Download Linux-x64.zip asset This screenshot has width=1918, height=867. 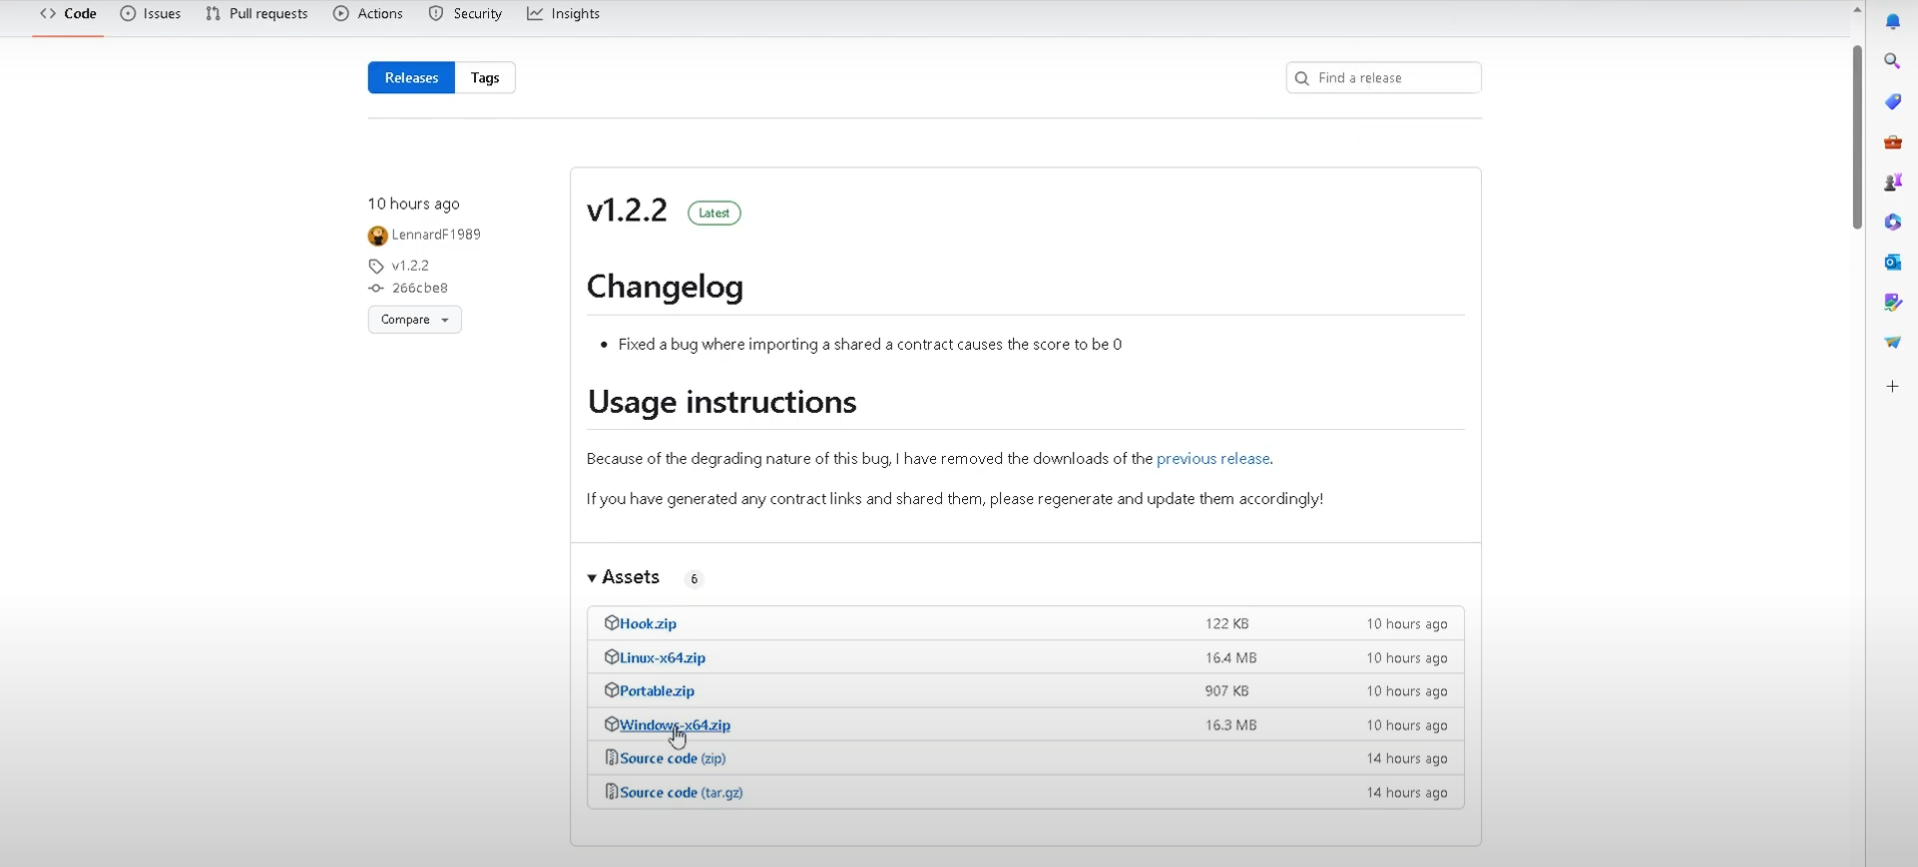[662, 658]
